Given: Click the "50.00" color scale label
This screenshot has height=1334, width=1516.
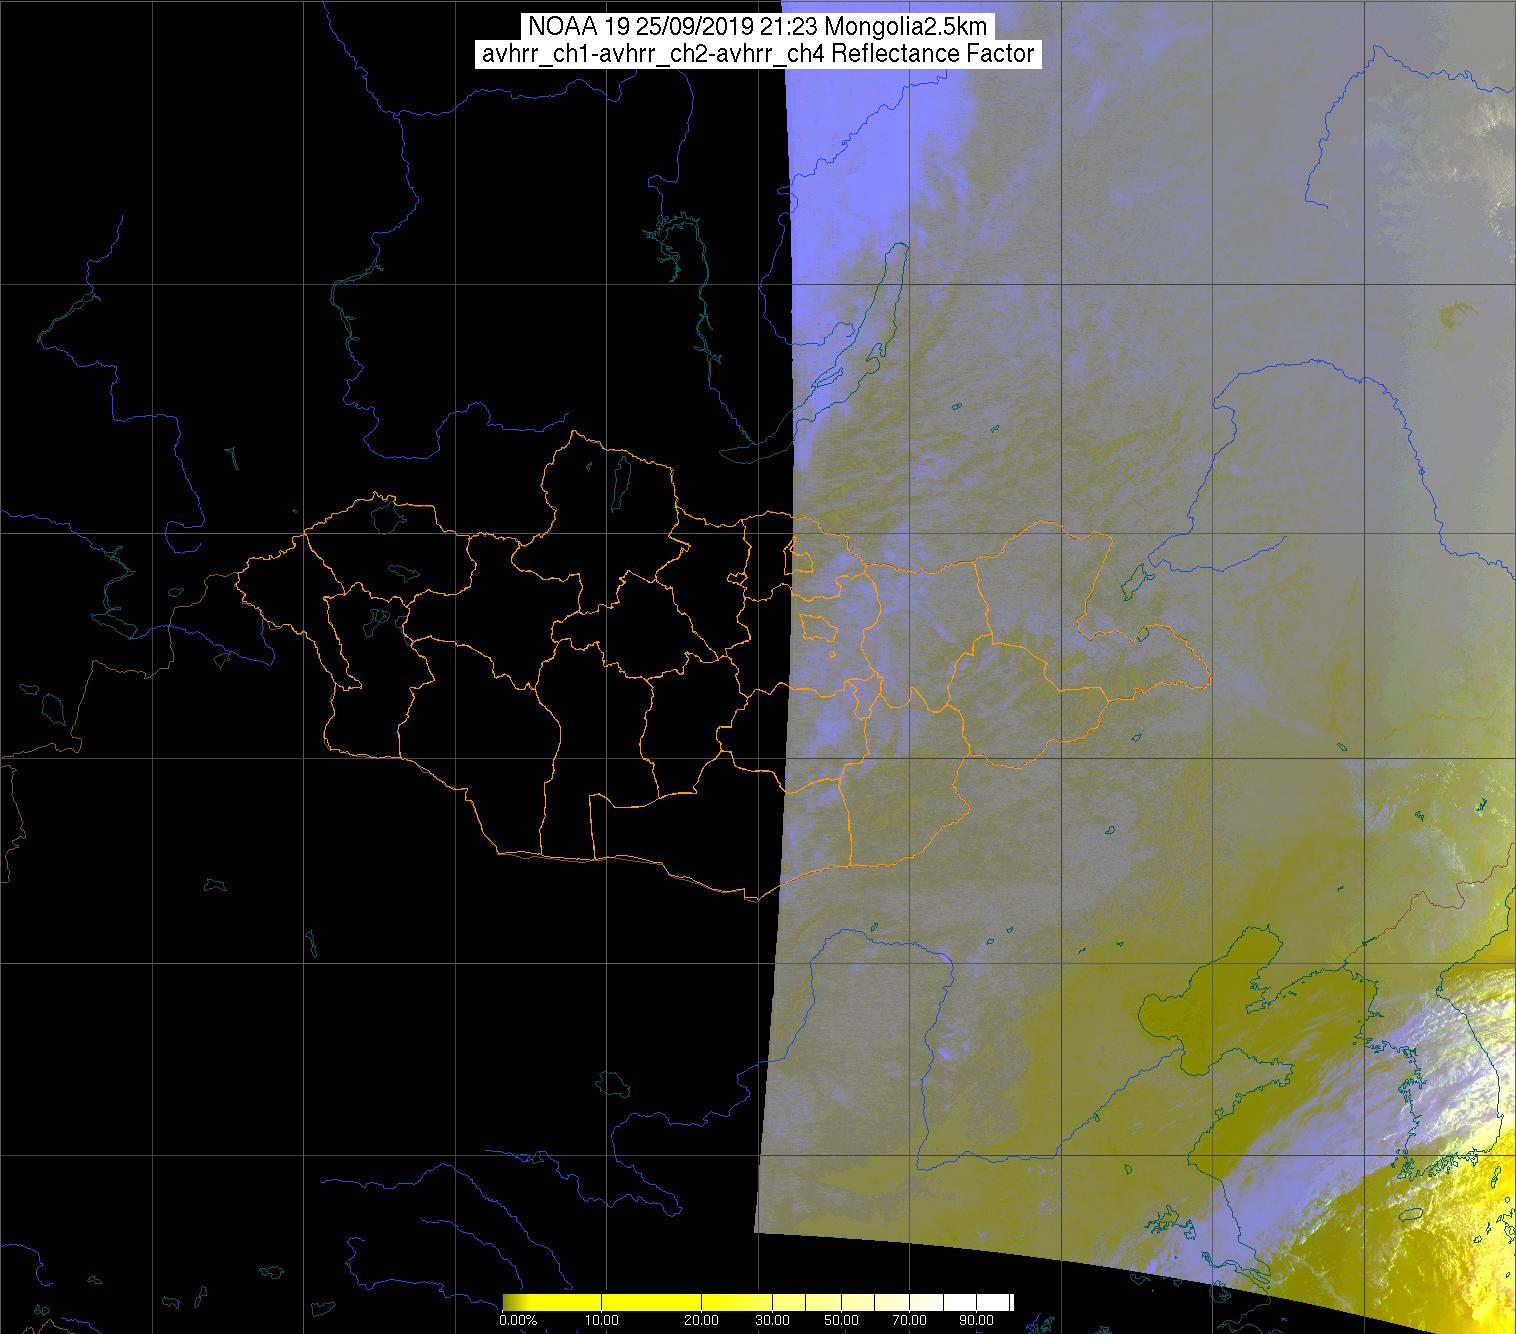Looking at the screenshot, I should point(841,1320).
